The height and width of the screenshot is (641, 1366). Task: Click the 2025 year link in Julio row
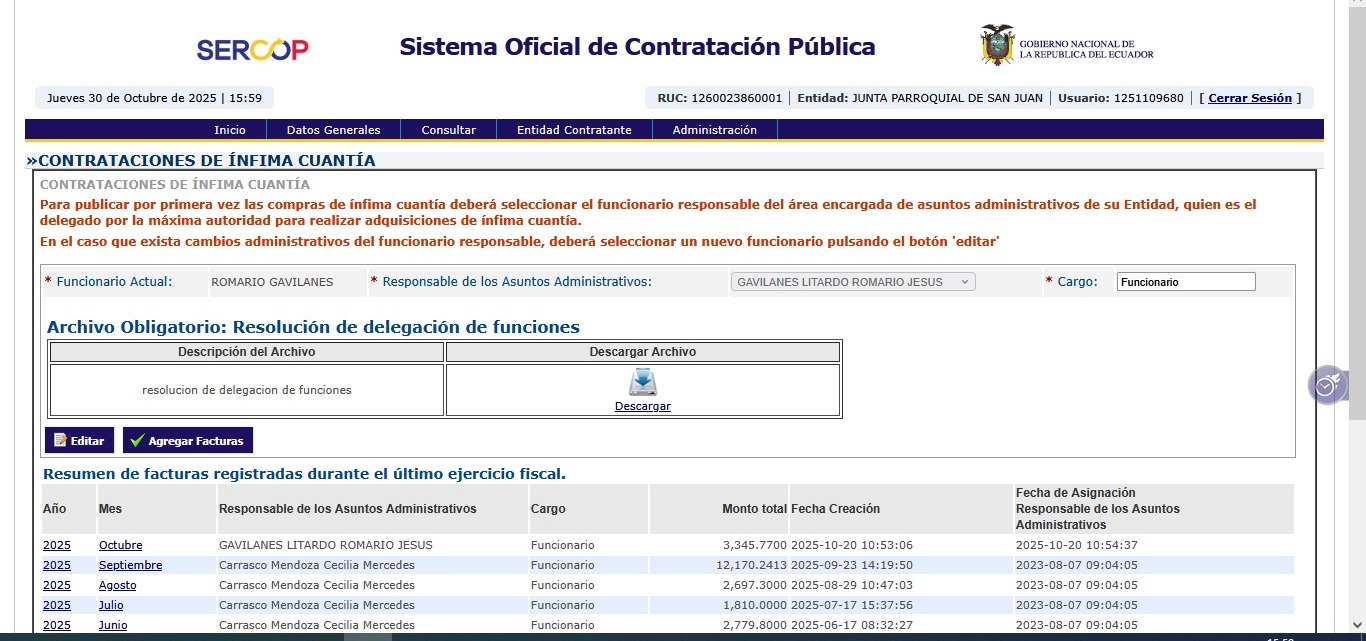[57, 605]
